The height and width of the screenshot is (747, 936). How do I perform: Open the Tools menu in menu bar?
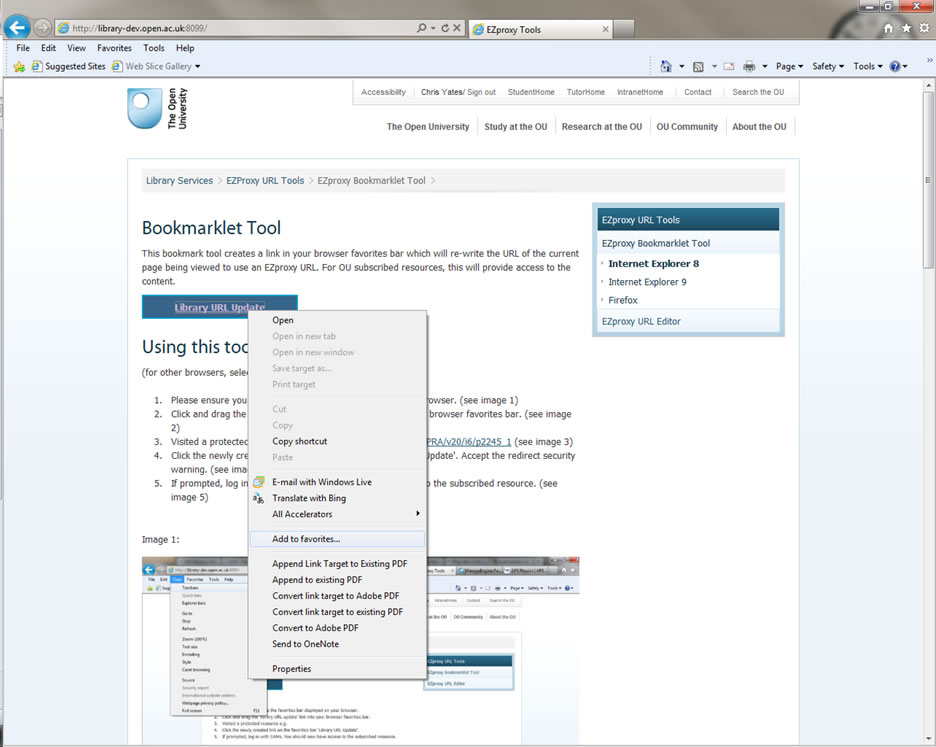(153, 48)
